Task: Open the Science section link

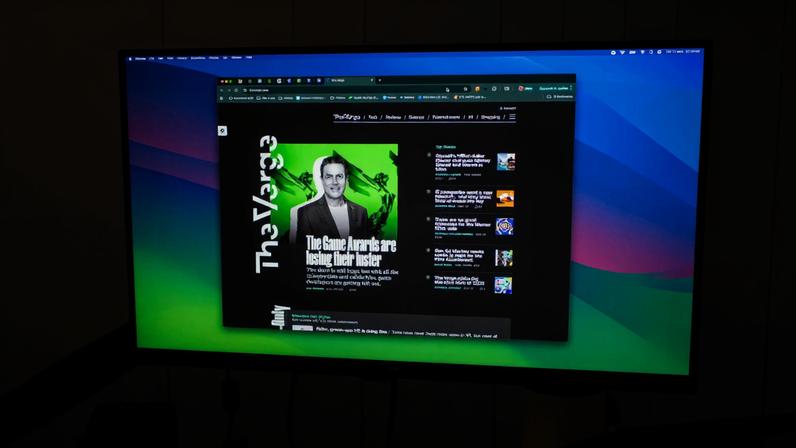Action: point(416,117)
